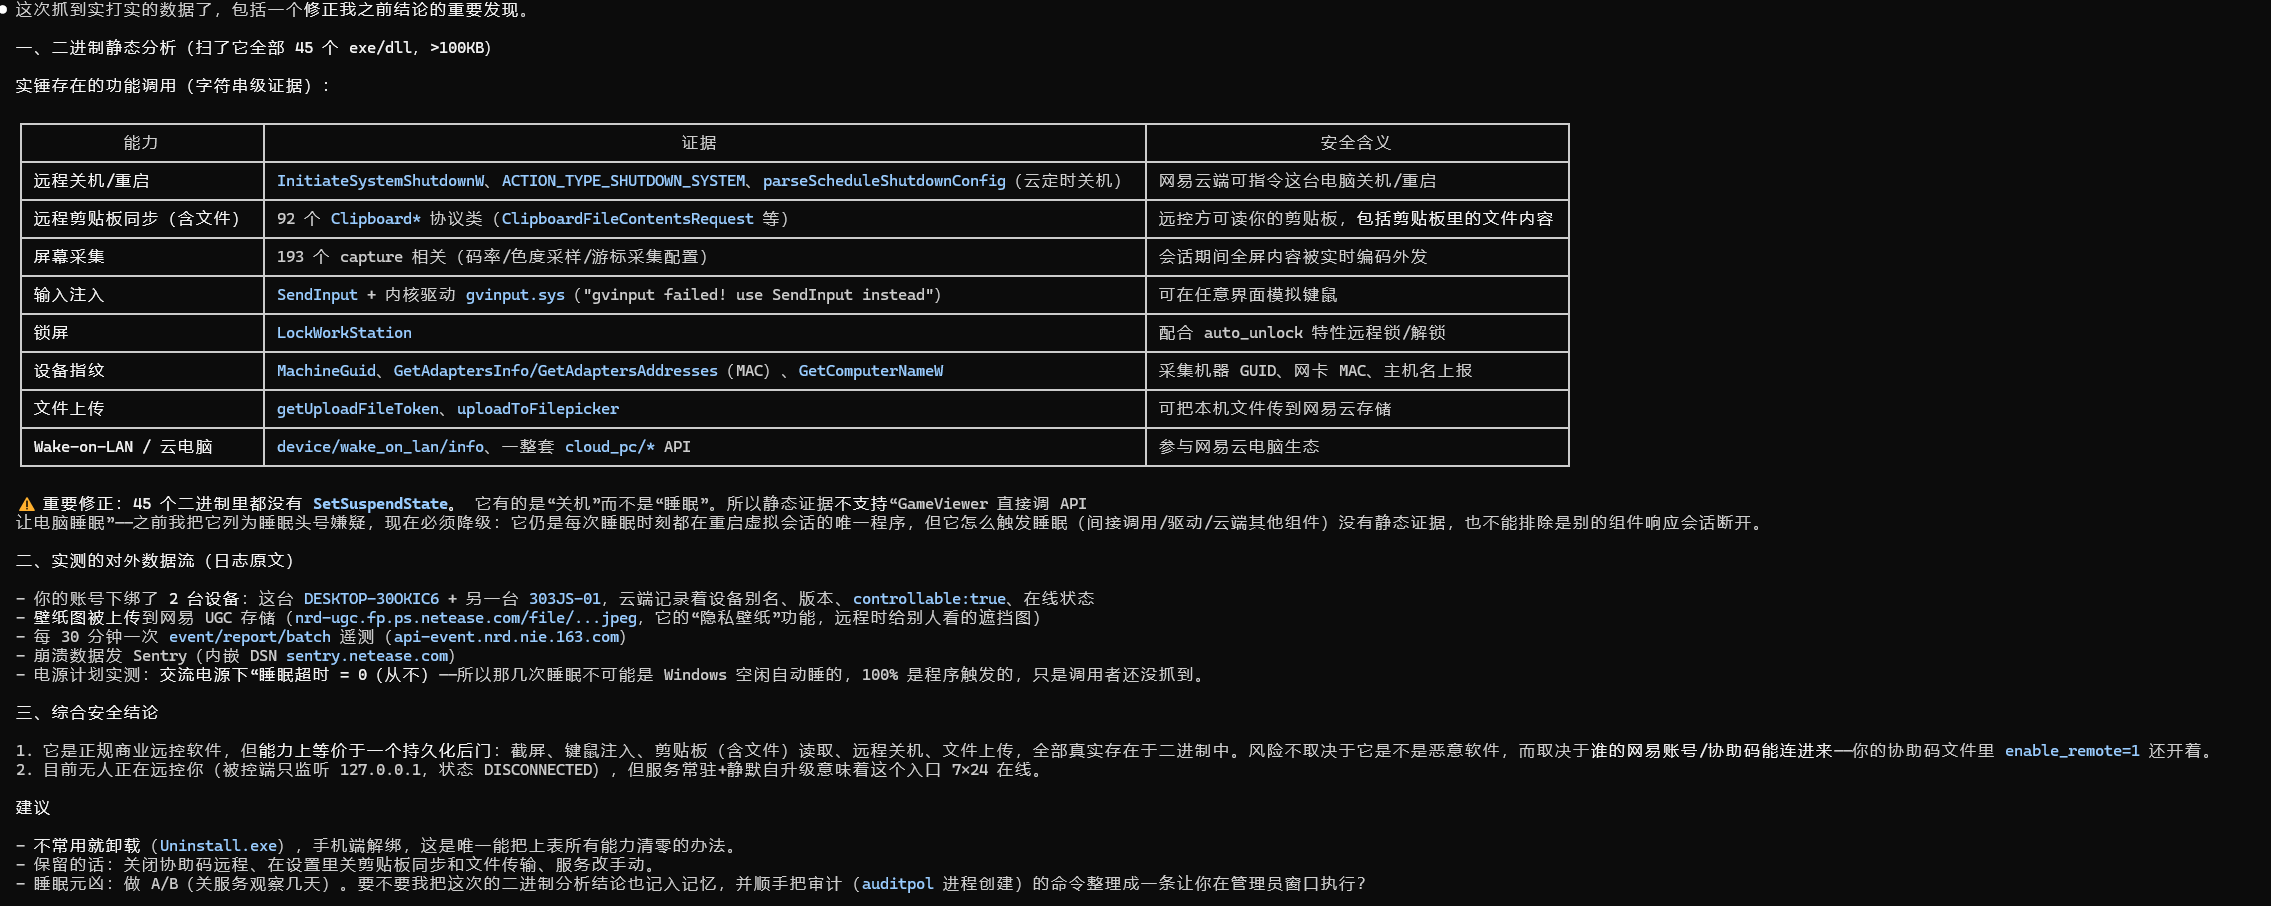Click the "能力" table header

tap(141, 143)
